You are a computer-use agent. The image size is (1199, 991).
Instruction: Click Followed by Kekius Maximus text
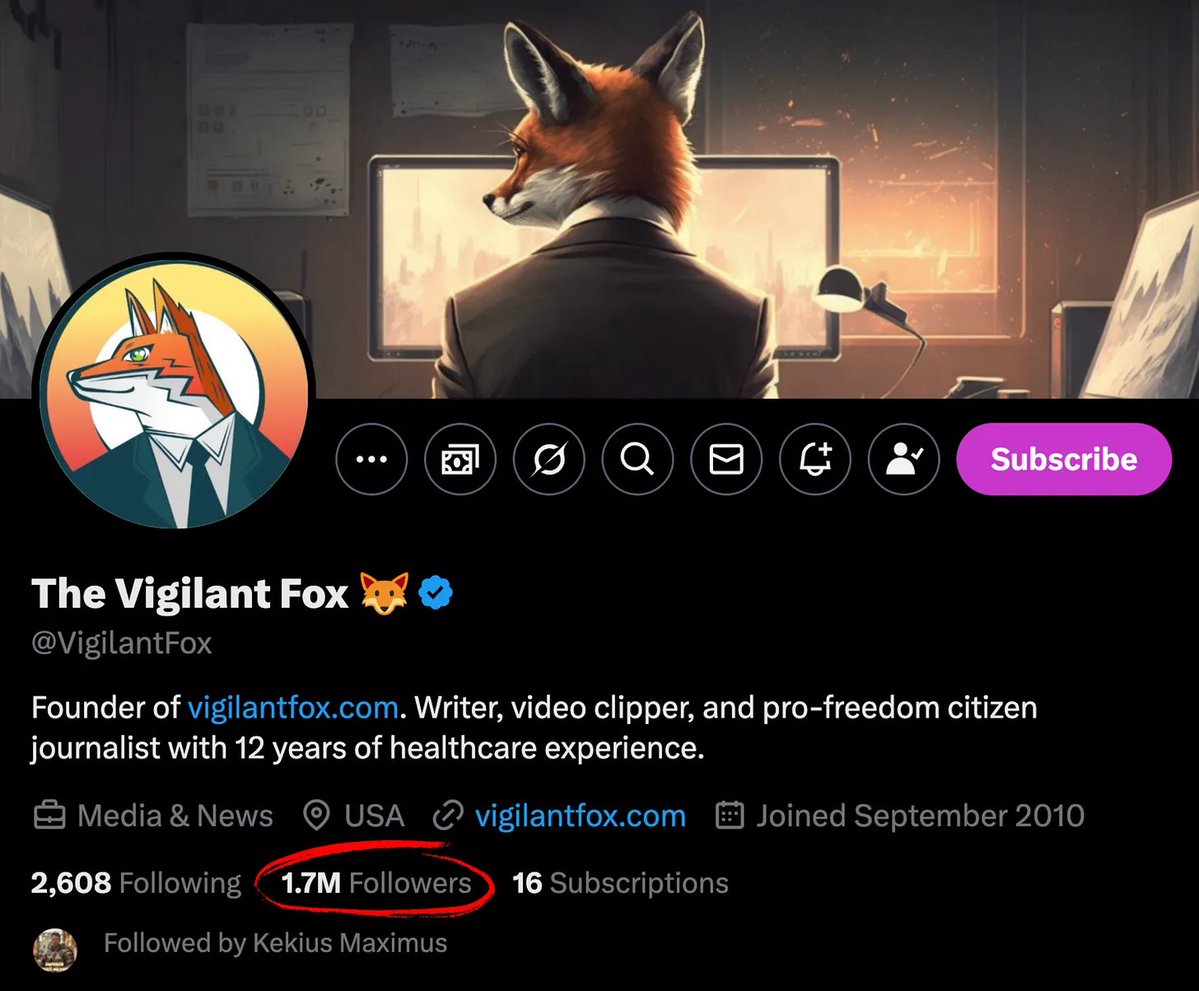pyautogui.click(x=275, y=943)
